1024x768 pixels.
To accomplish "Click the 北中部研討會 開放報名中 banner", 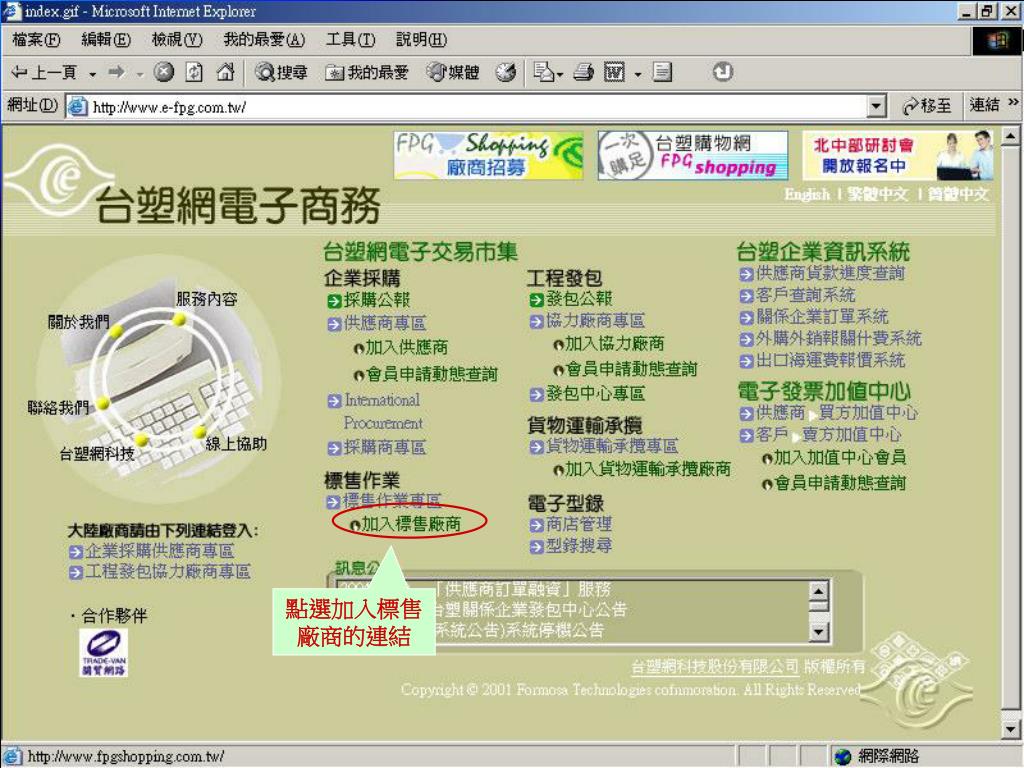I will coord(898,155).
